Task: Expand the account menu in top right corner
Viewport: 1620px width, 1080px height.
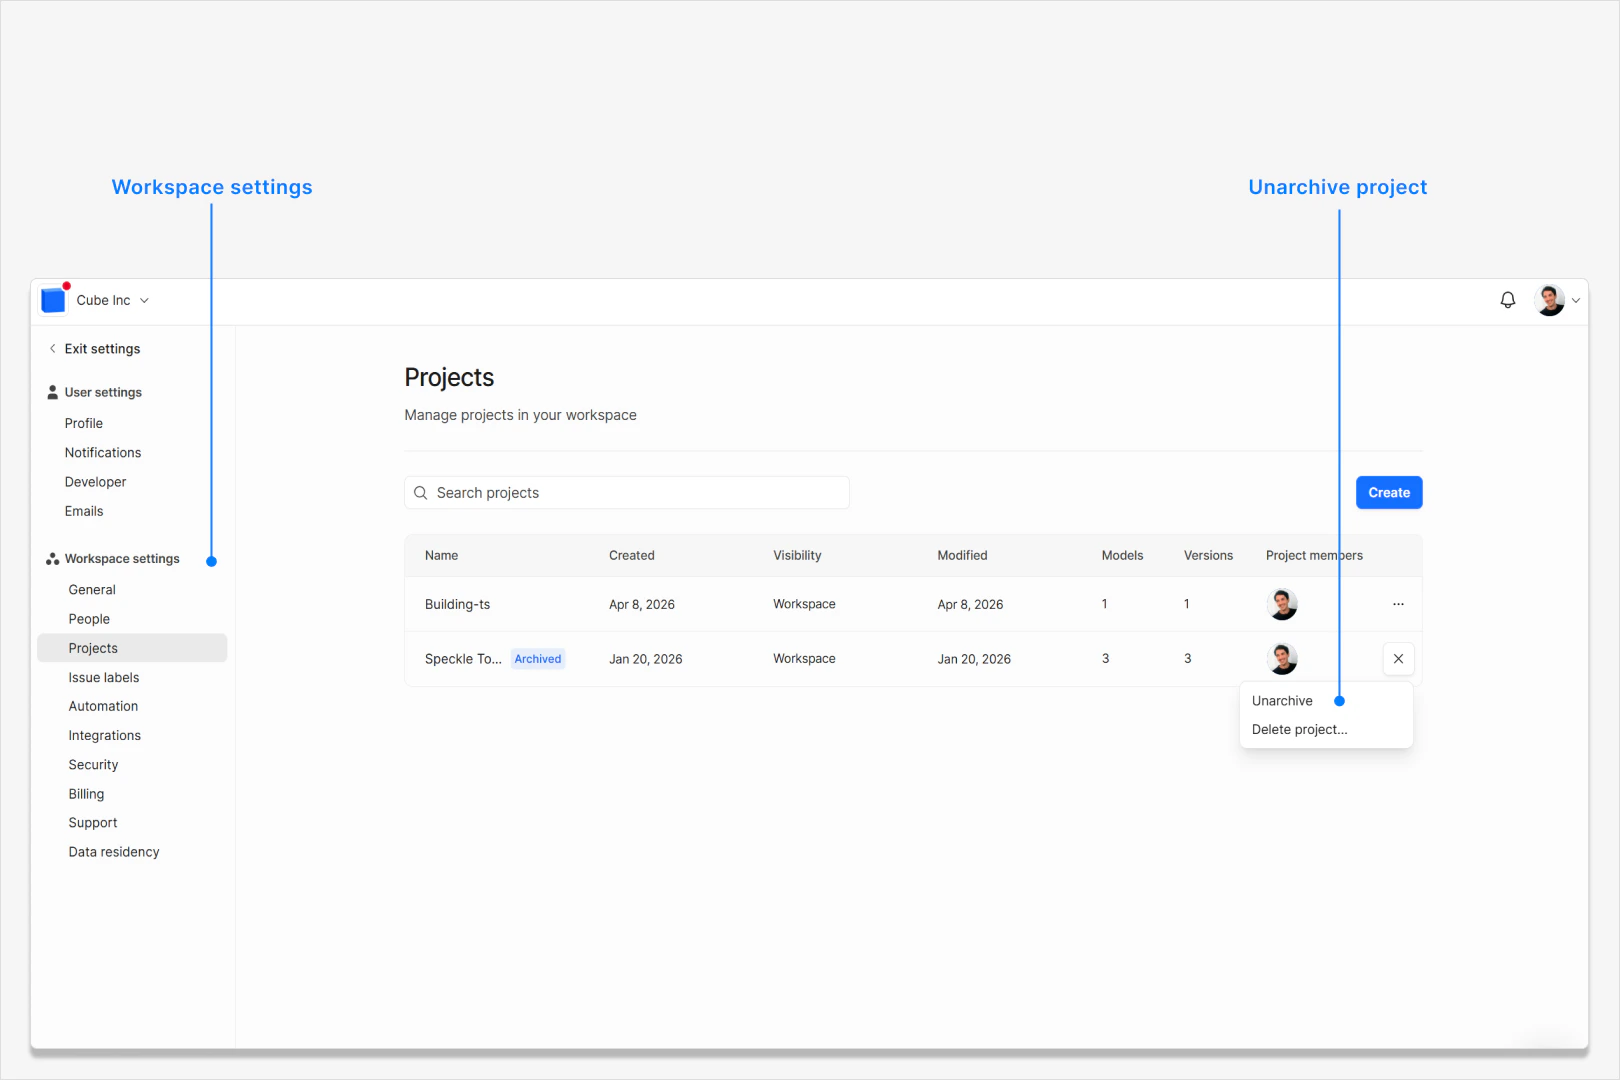Action: tap(1575, 300)
